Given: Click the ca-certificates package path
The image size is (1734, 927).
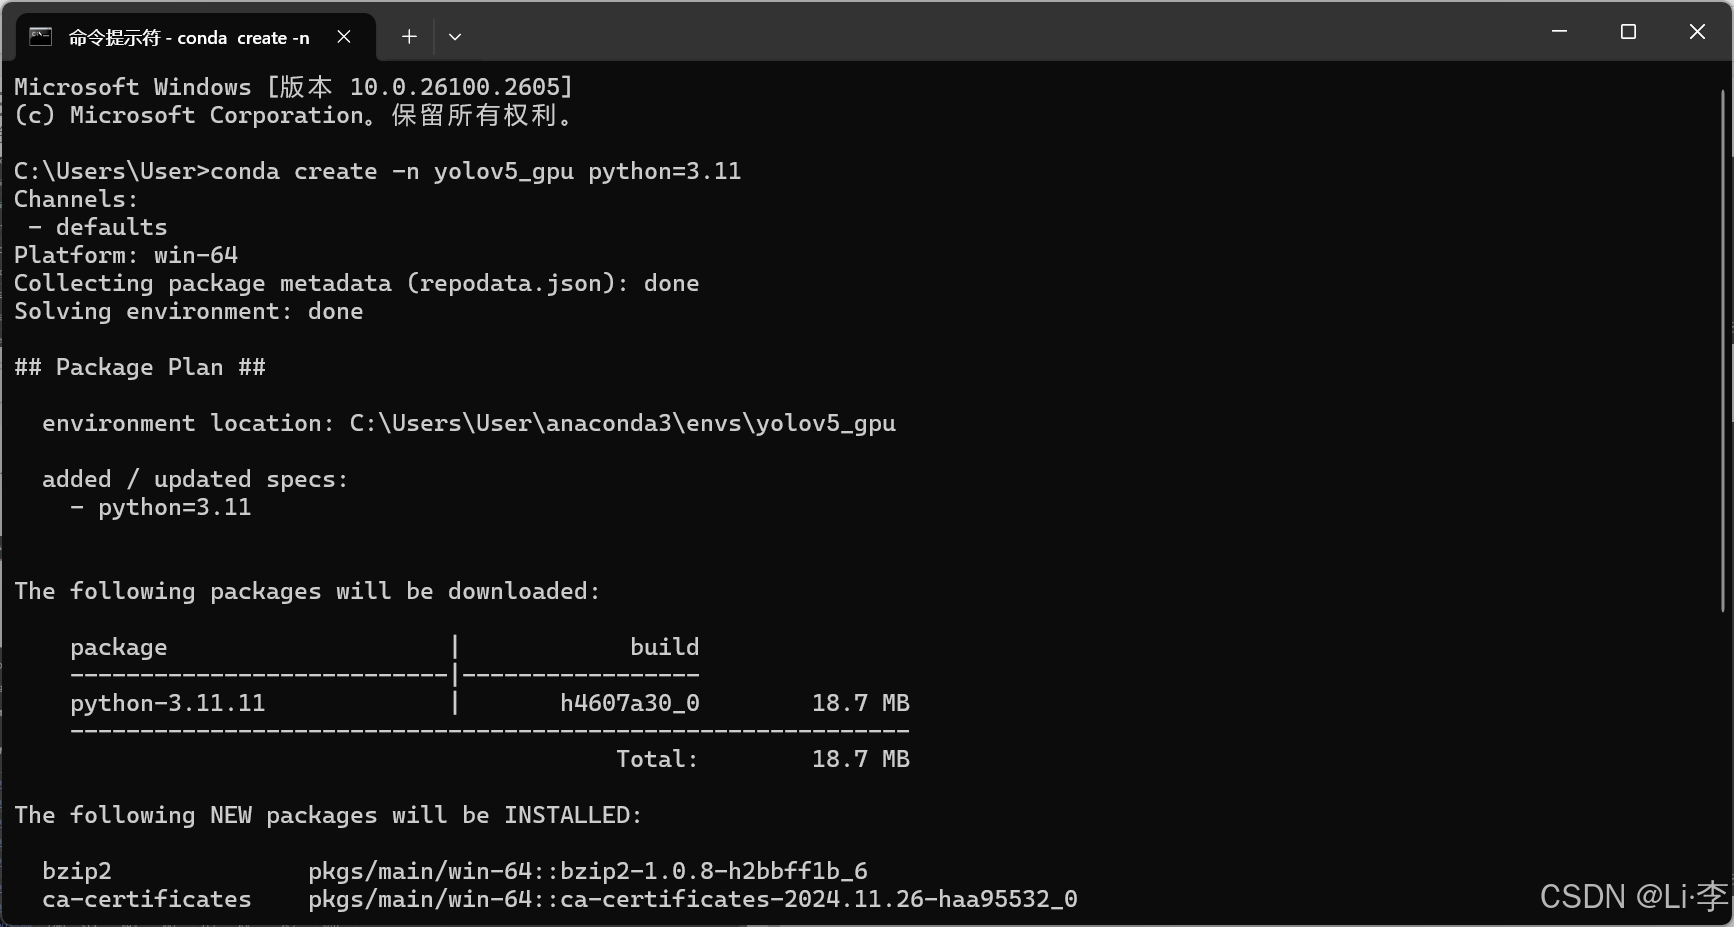Looking at the screenshot, I should 693,899.
